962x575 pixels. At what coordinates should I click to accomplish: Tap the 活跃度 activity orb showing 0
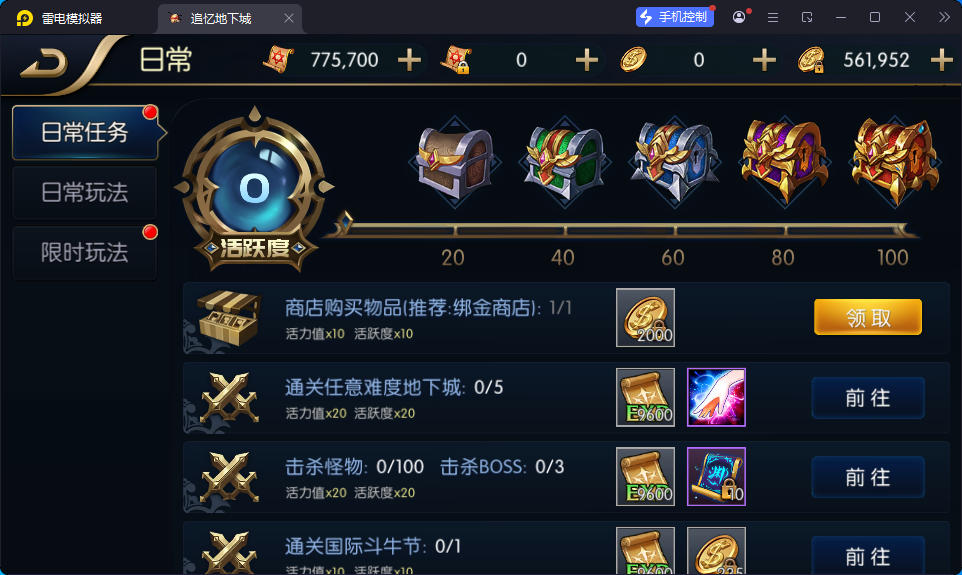[x=255, y=189]
